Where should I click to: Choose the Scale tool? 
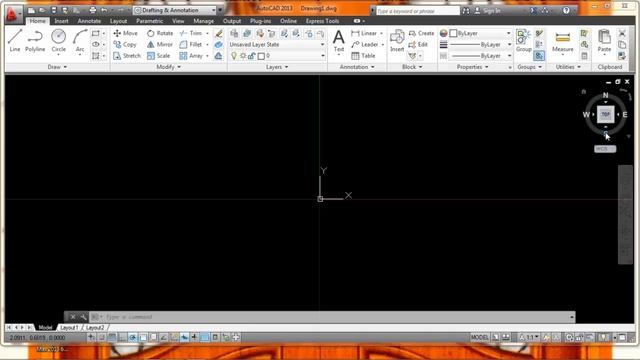[158, 56]
